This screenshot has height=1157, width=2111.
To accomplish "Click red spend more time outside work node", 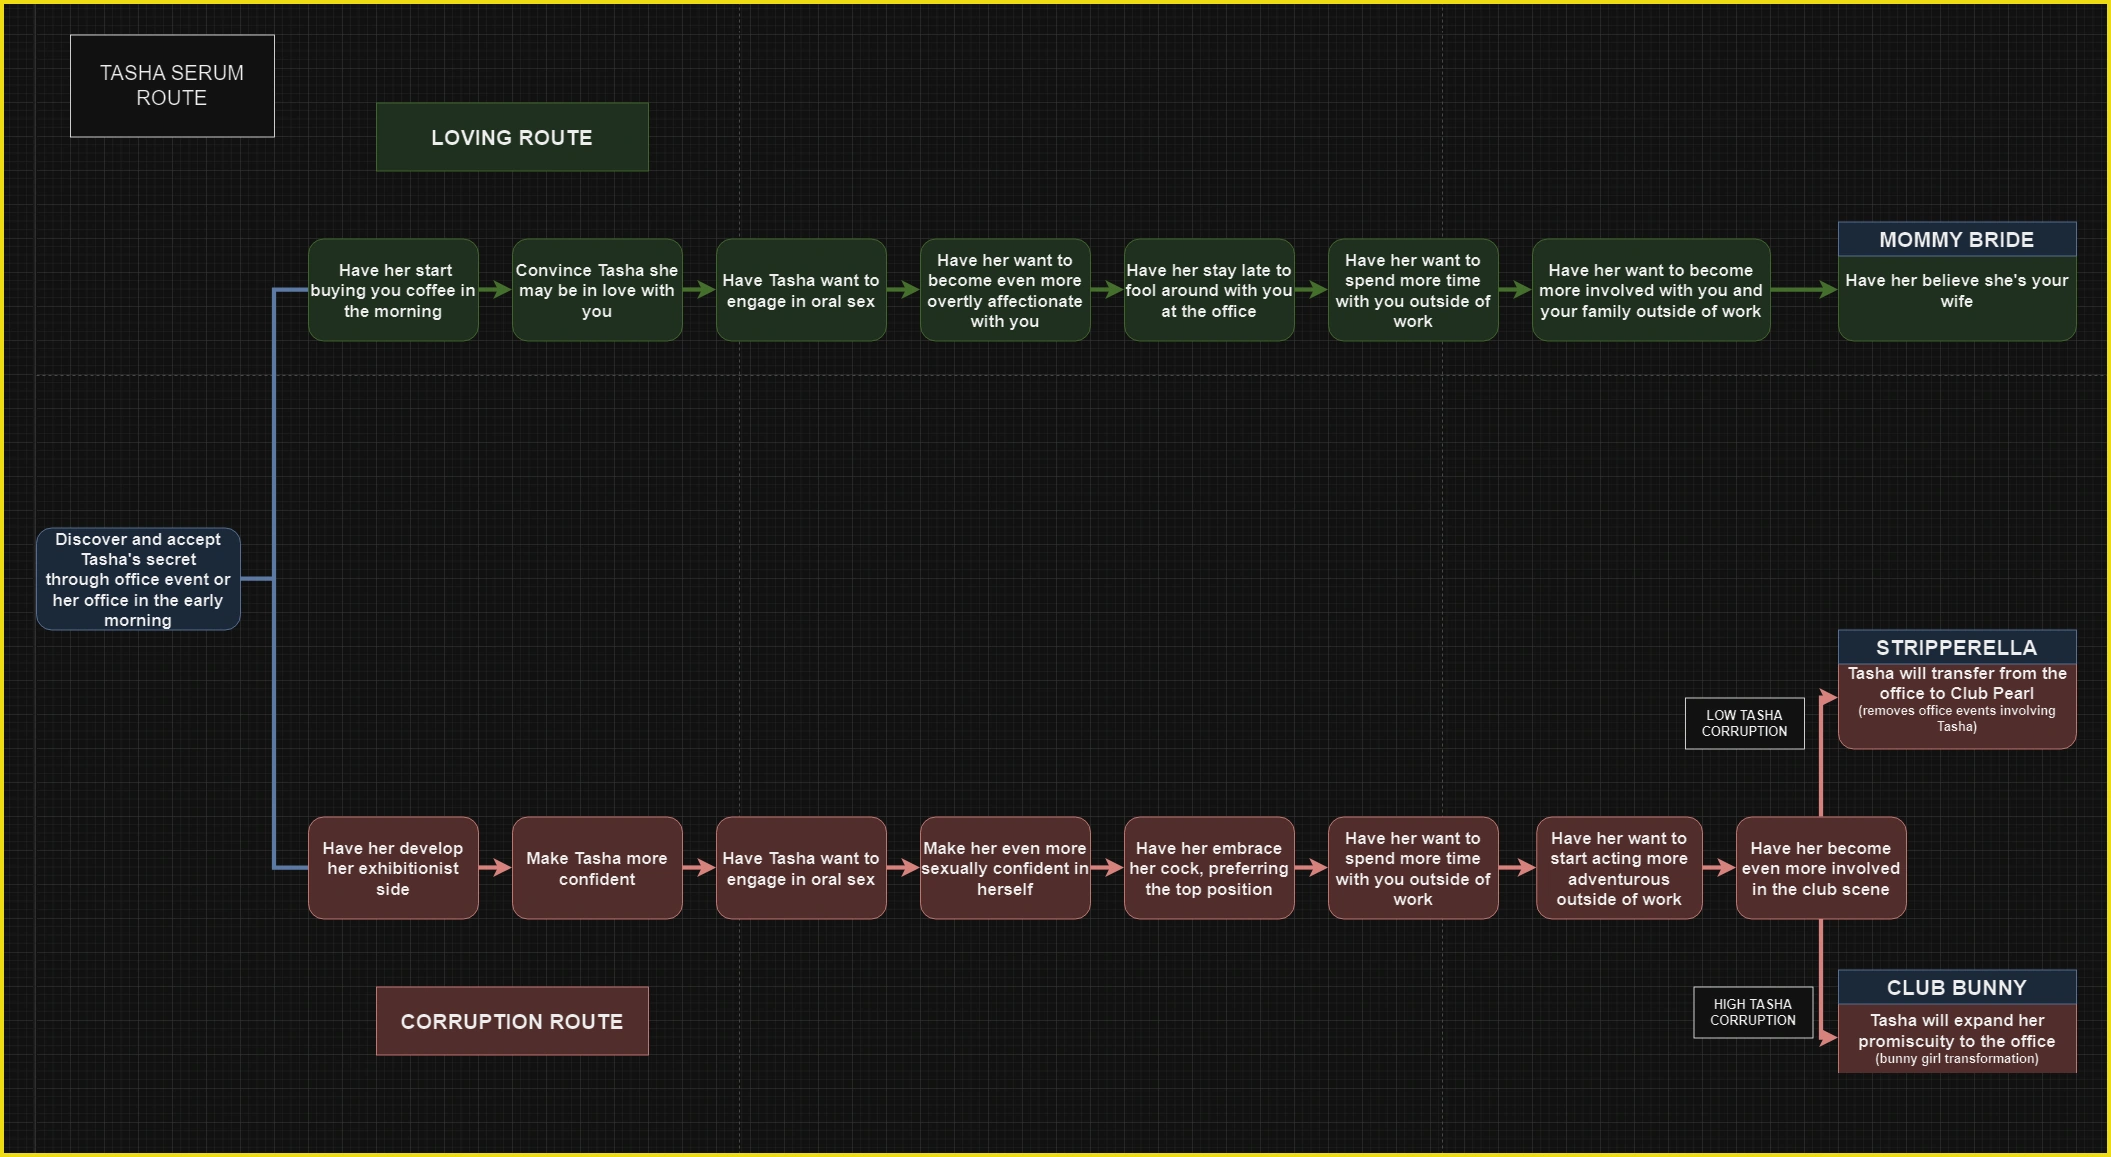I will pyautogui.click(x=1413, y=868).
